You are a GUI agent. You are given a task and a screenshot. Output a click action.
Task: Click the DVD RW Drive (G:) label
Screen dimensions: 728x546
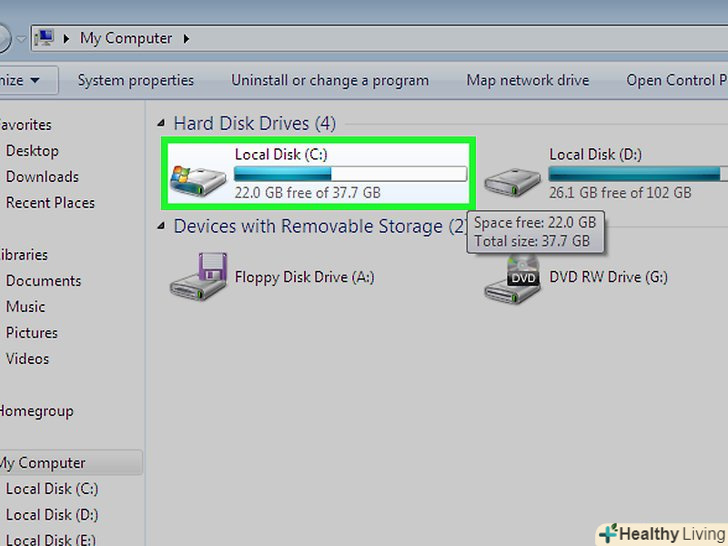609,277
